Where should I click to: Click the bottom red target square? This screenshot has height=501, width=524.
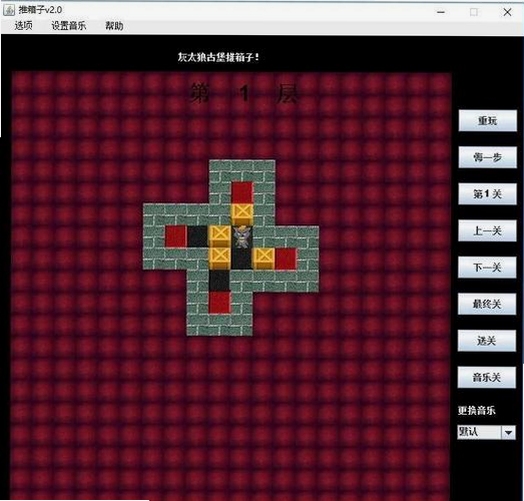point(220,303)
